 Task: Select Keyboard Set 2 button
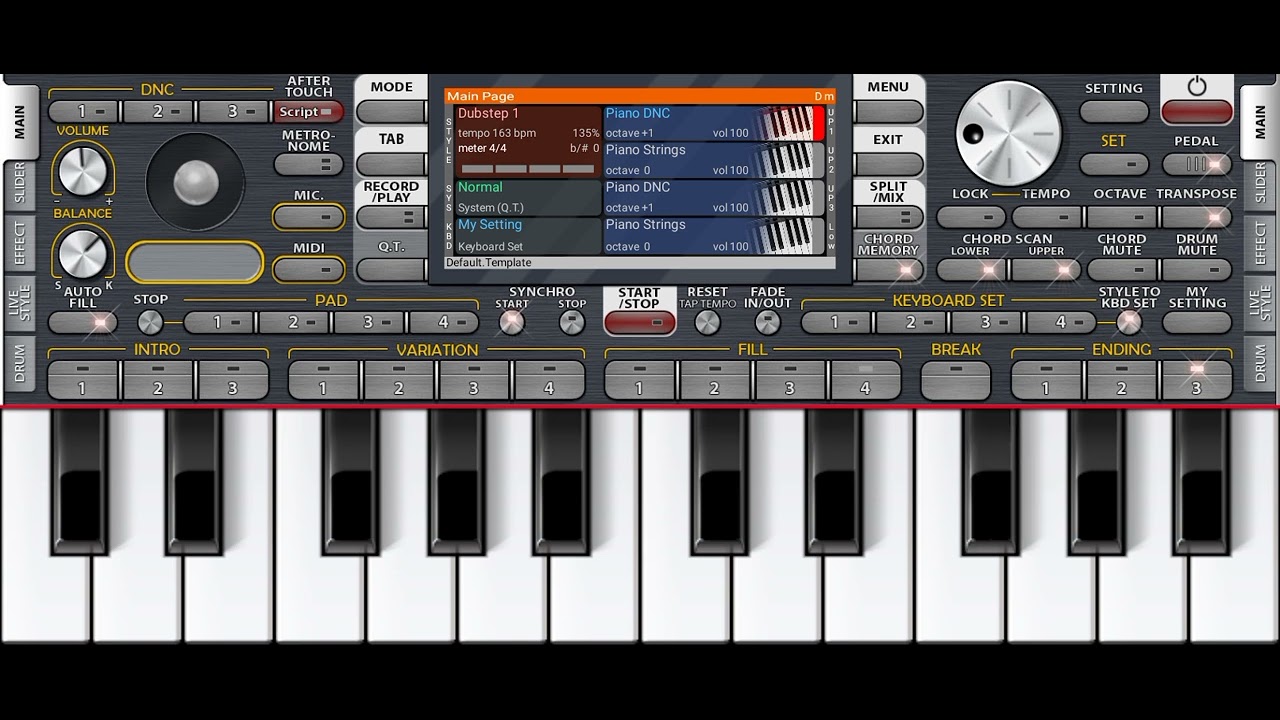911,322
